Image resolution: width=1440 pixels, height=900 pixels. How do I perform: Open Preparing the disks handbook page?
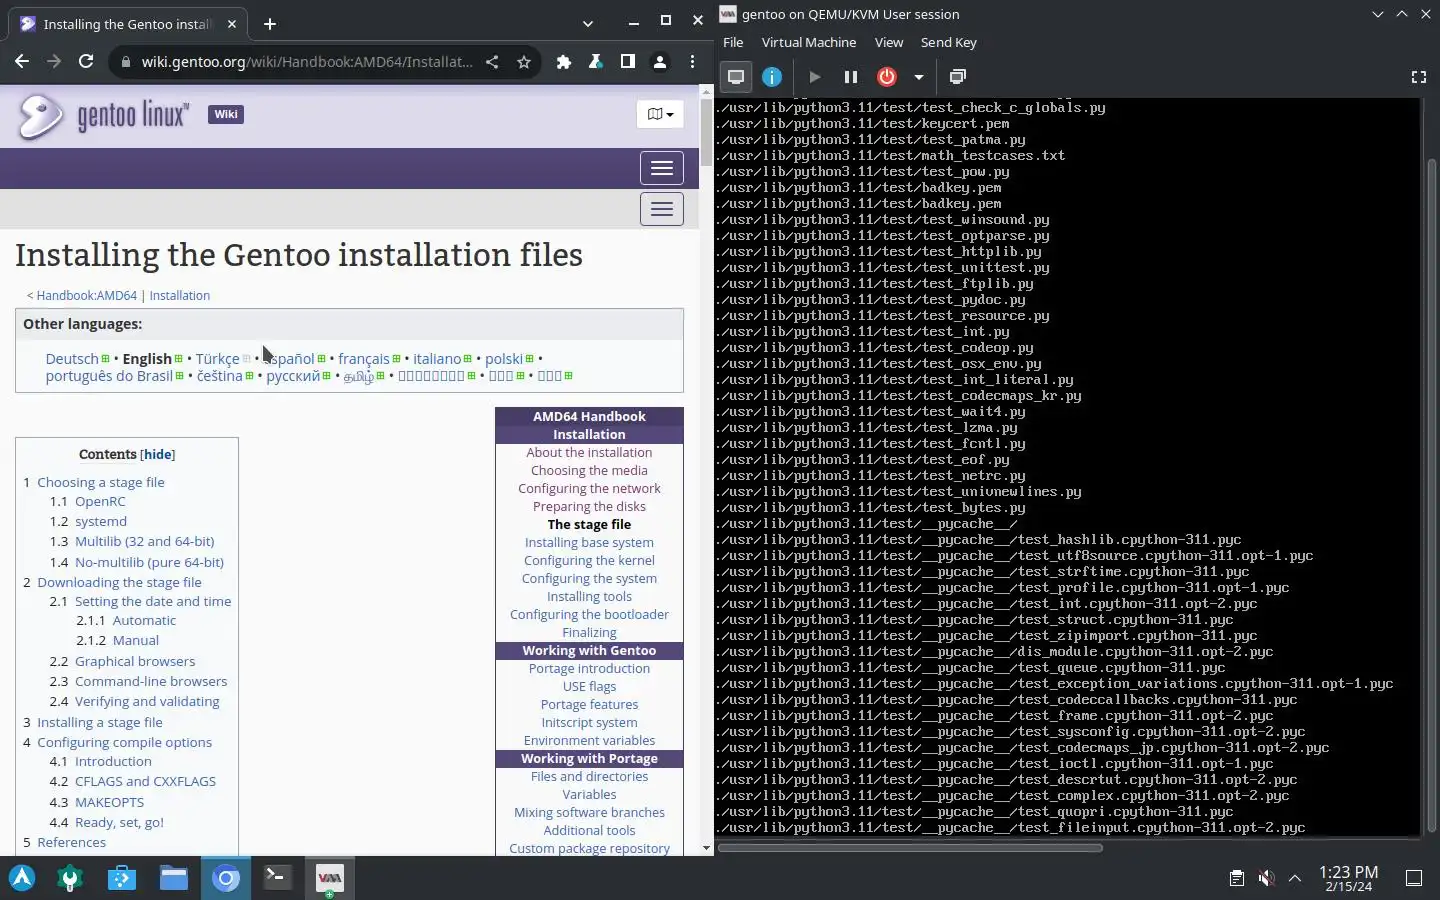click(589, 507)
